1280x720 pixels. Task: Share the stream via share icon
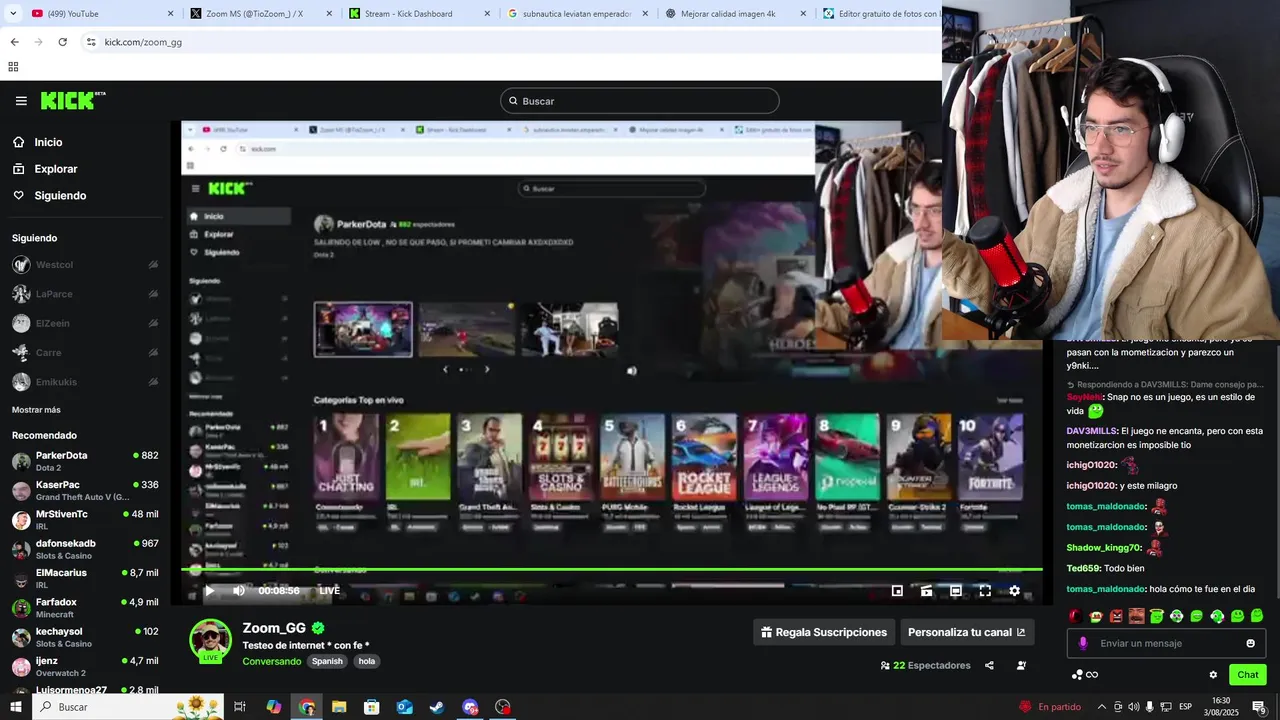(x=989, y=665)
